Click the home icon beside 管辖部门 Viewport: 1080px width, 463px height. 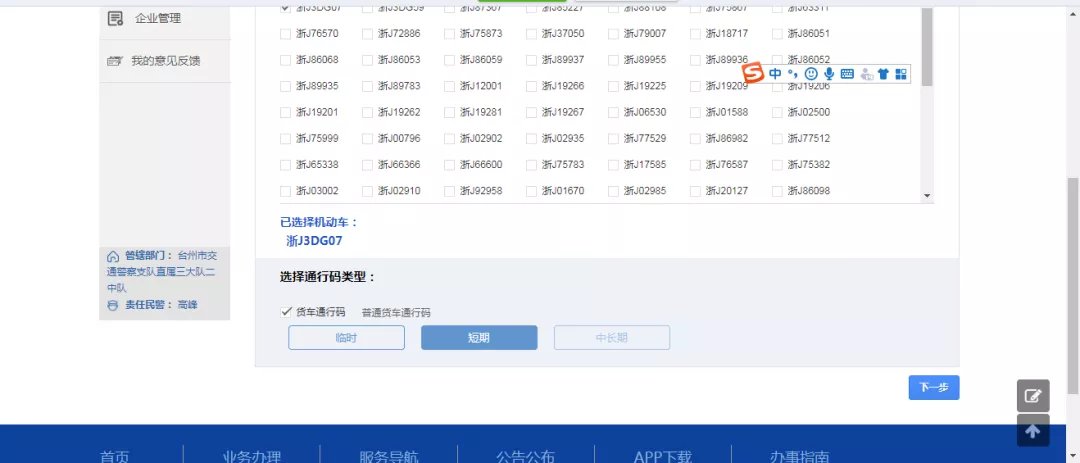pos(113,256)
